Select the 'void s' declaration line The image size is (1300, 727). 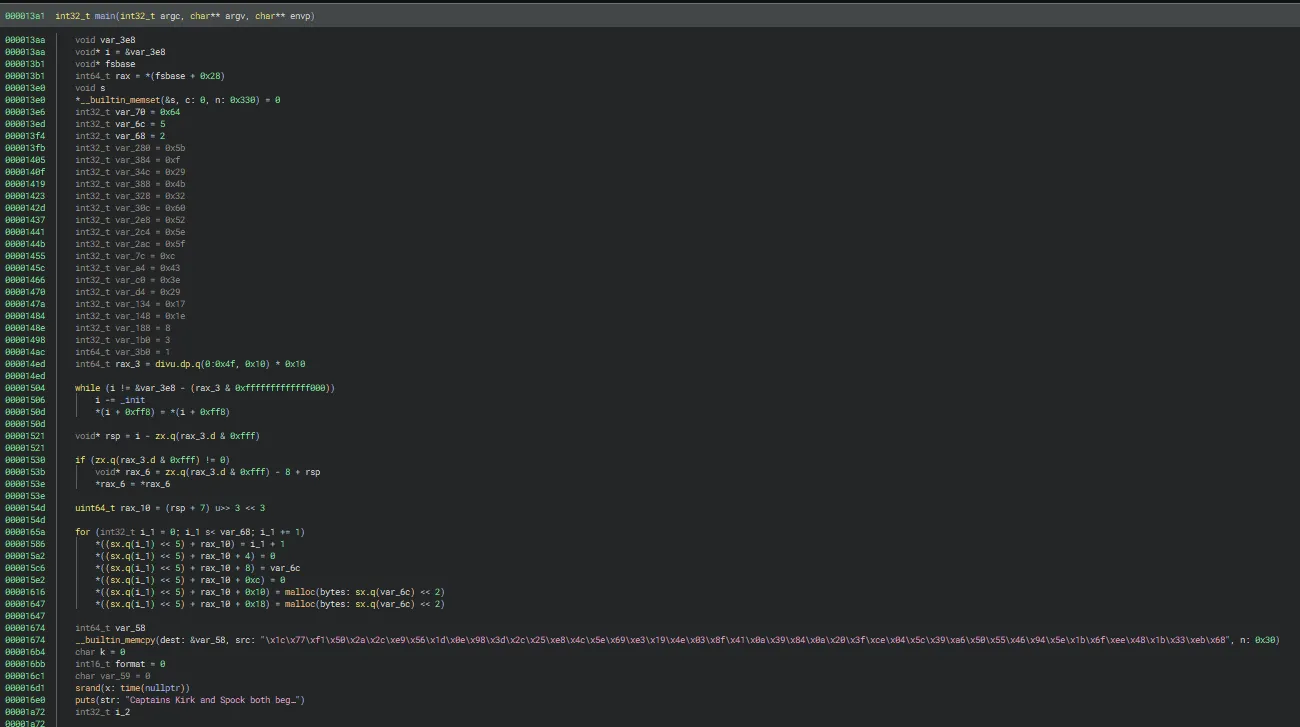pos(90,88)
